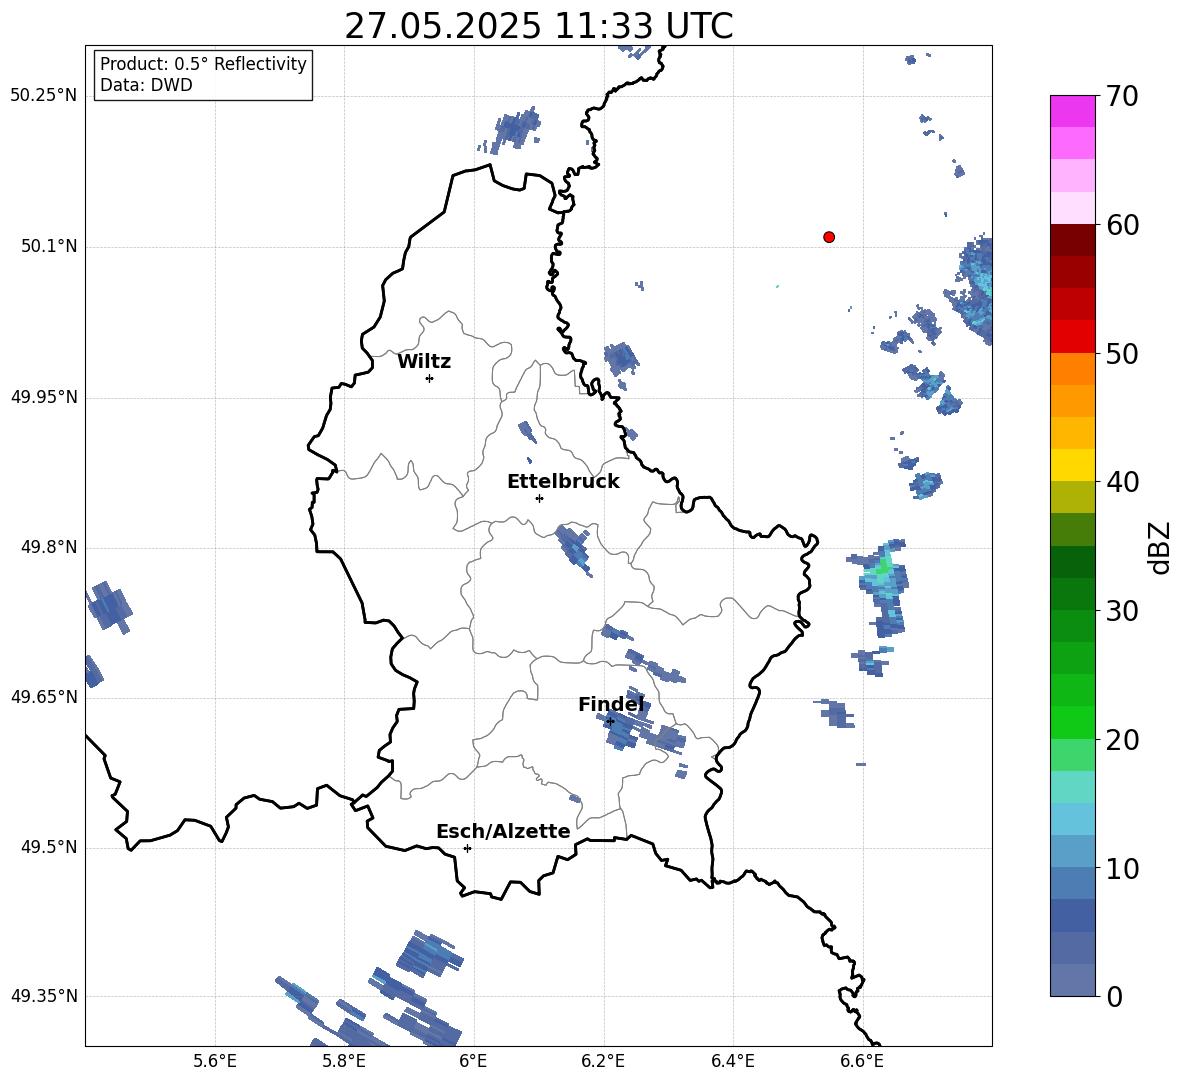Click the Findel city label
1184x1081 pixels.
(x=611, y=704)
